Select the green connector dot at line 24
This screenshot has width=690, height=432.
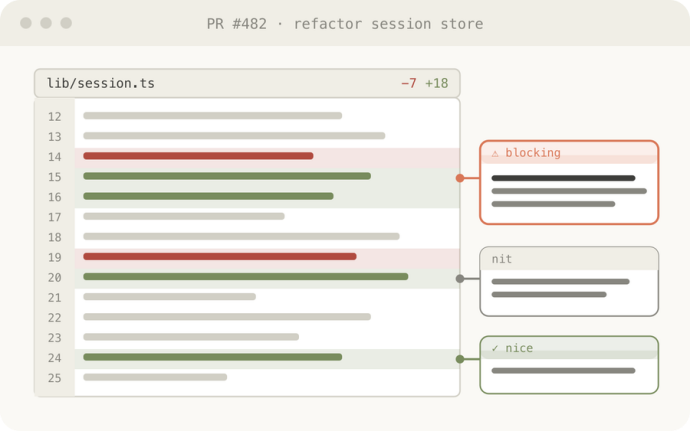click(460, 359)
